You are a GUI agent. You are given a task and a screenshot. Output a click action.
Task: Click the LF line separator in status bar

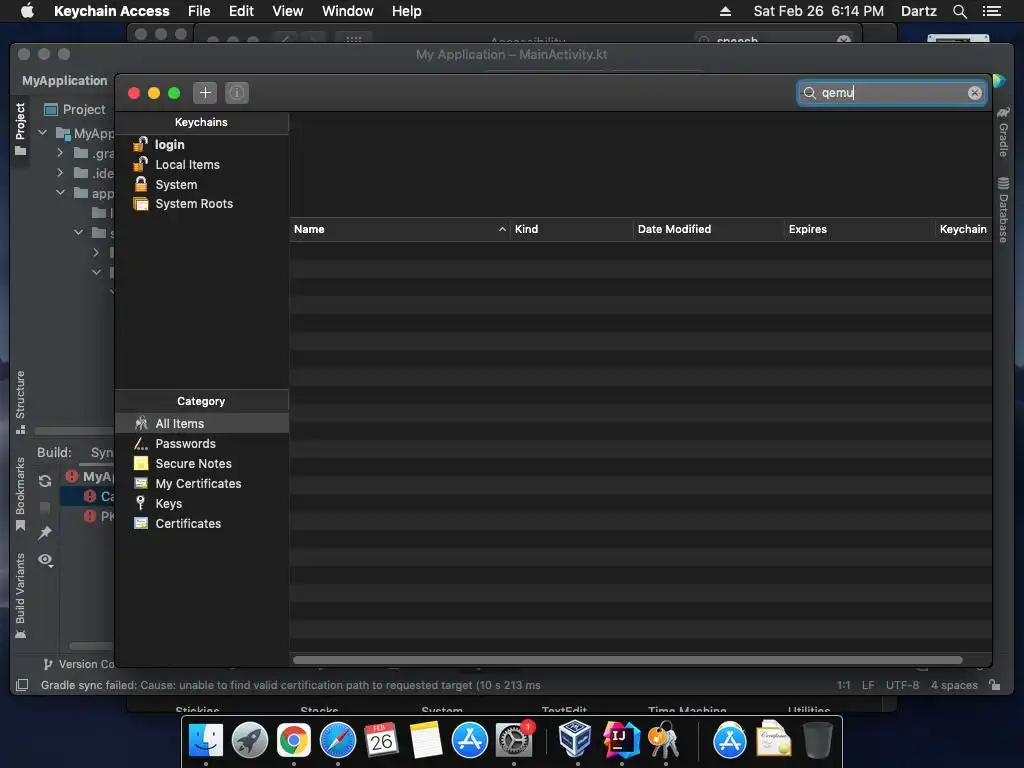pos(868,685)
